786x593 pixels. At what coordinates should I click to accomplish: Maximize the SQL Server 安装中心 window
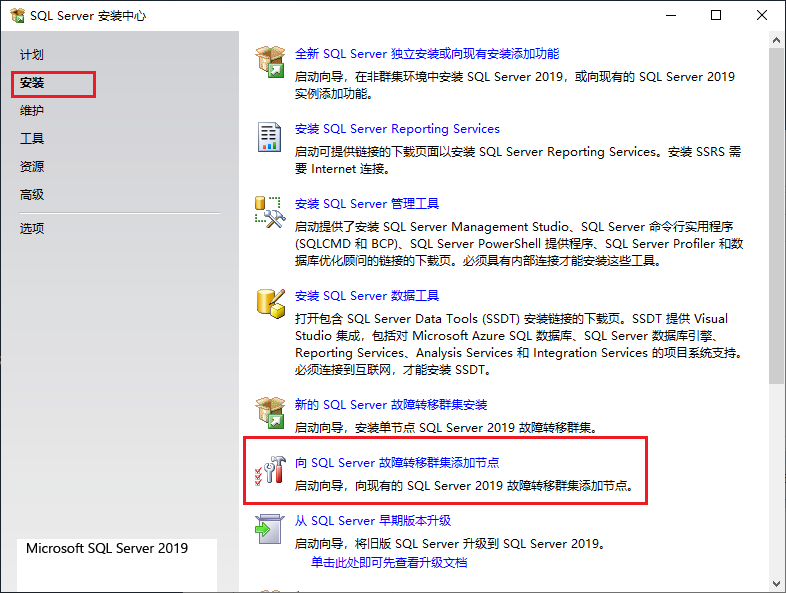click(716, 16)
